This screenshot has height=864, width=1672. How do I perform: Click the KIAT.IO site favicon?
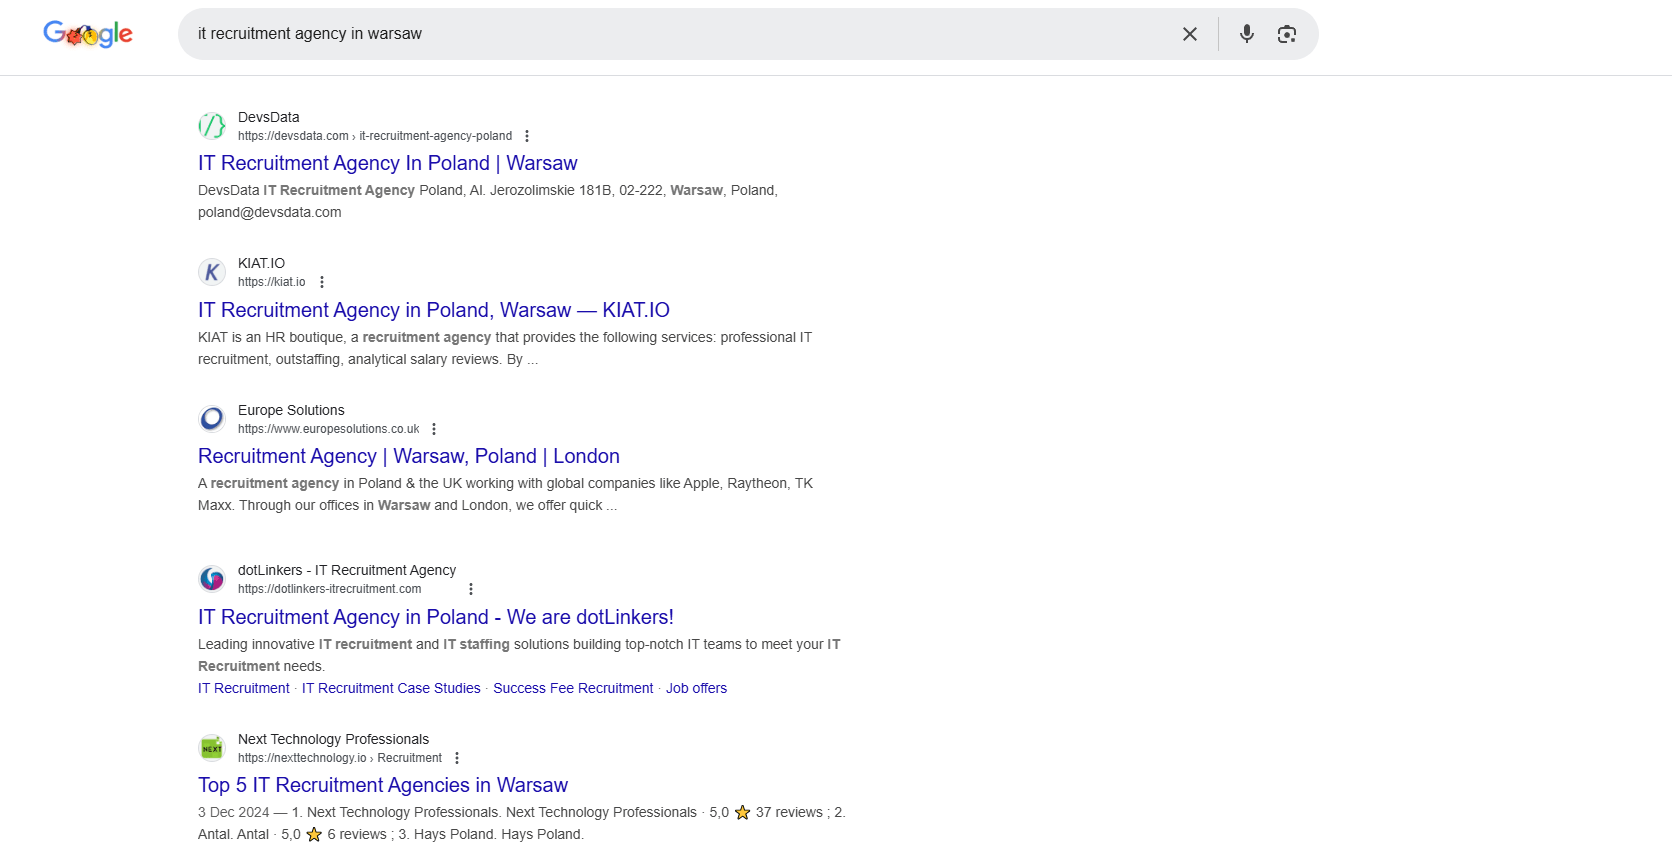(x=212, y=272)
